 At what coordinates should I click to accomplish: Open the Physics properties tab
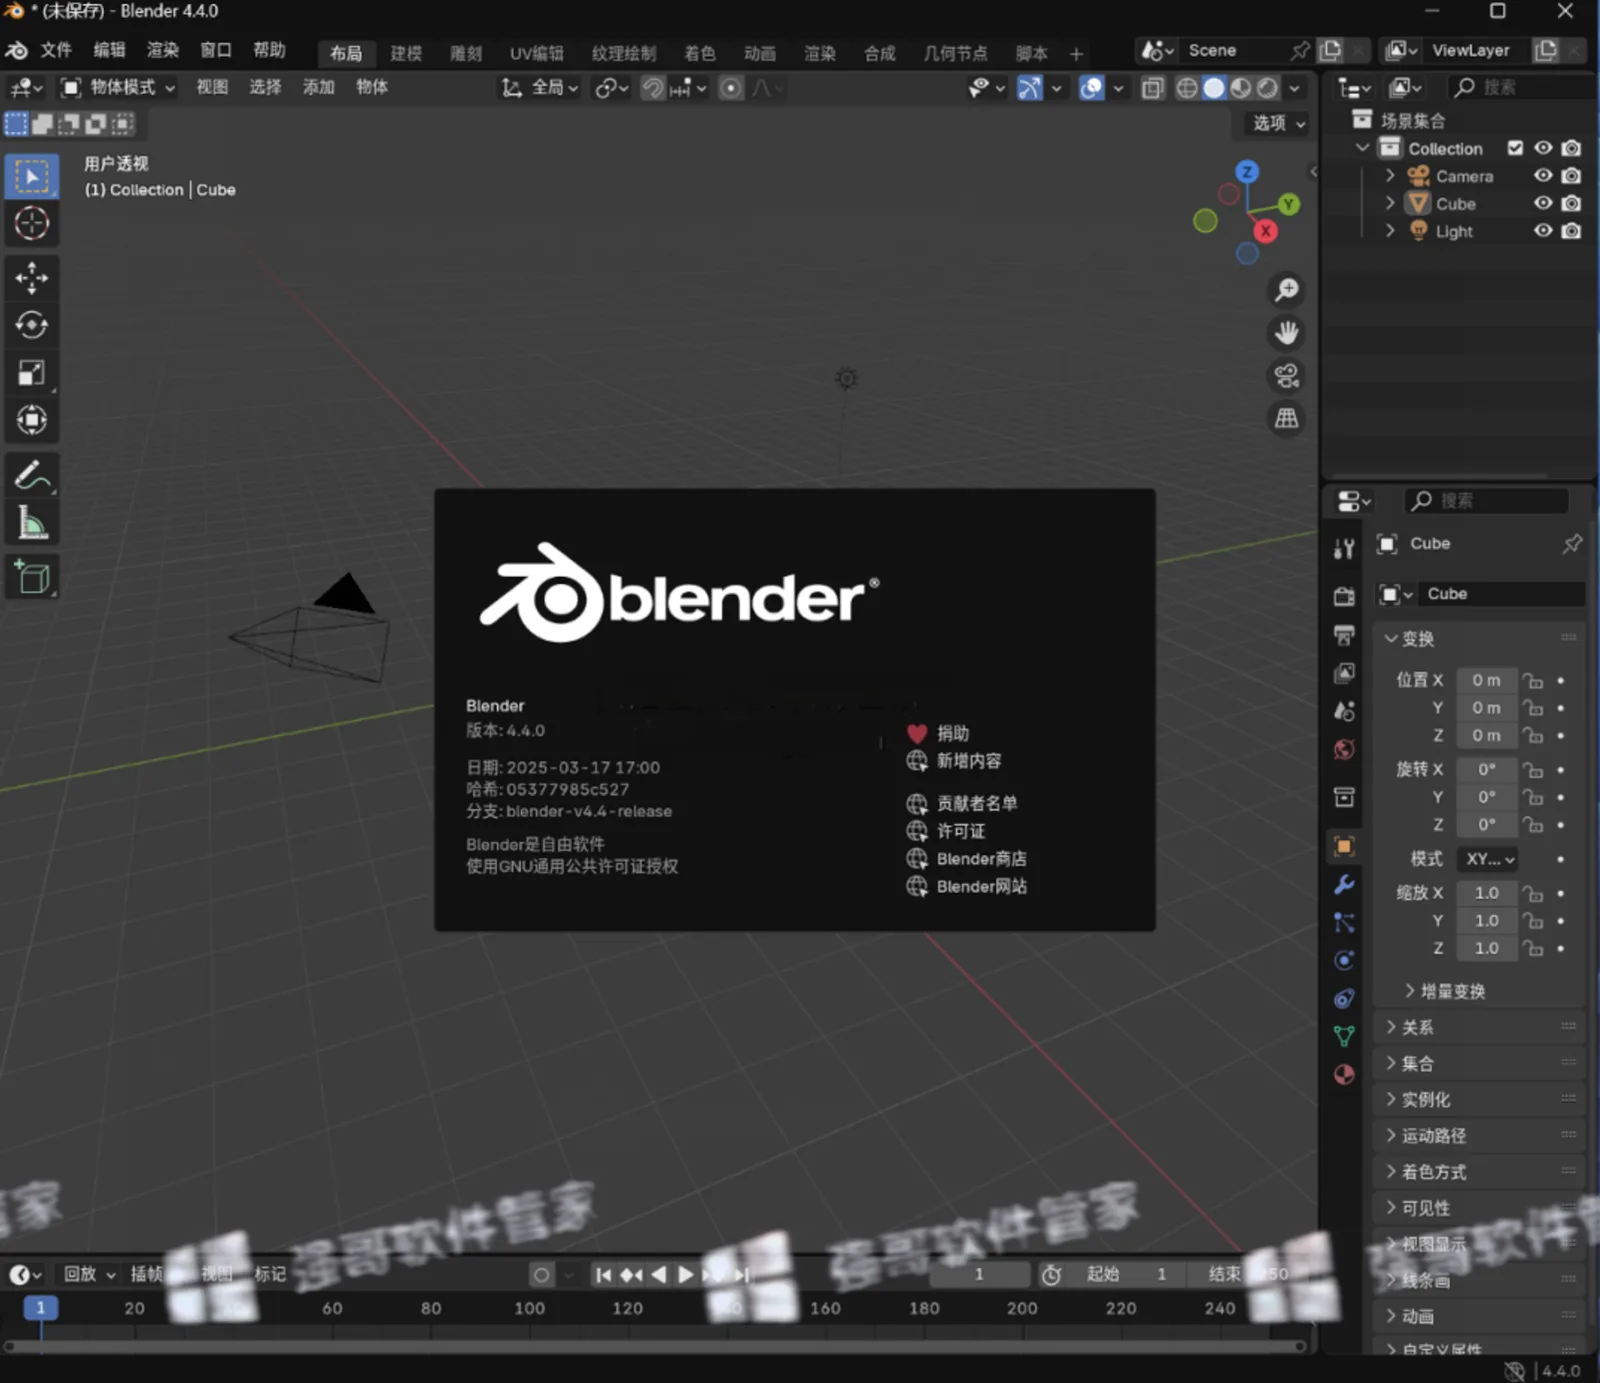point(1344,961)
